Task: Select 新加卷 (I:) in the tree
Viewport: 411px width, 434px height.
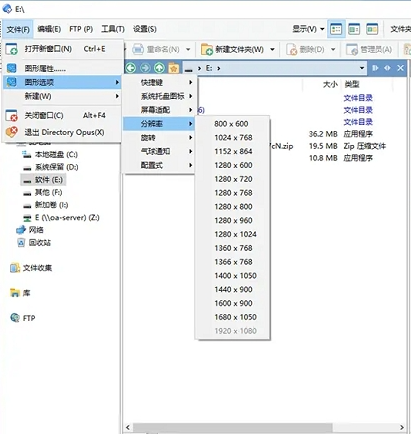Action: (46, 205)
